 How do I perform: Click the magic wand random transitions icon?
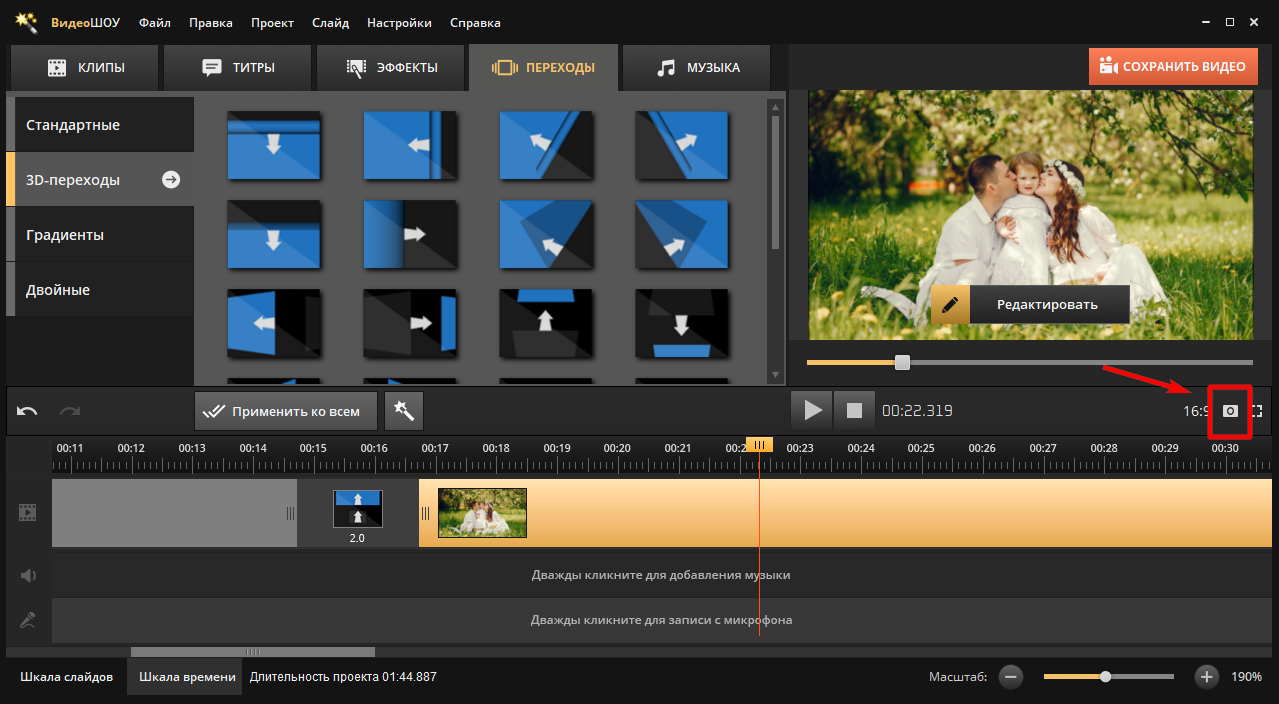click(404, 411)
